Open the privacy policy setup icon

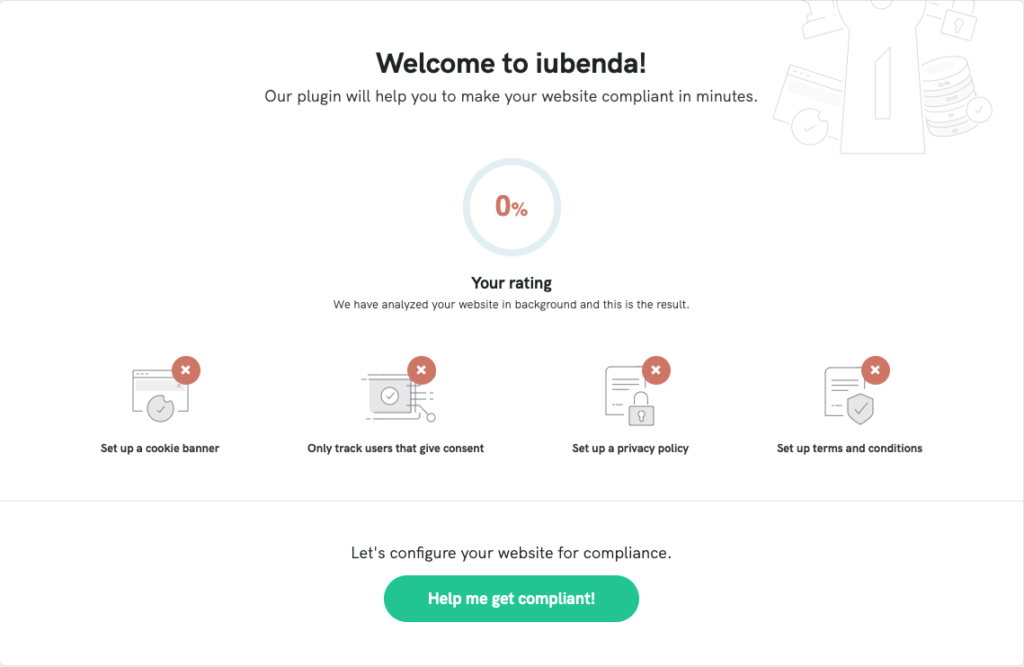(630, 393)
